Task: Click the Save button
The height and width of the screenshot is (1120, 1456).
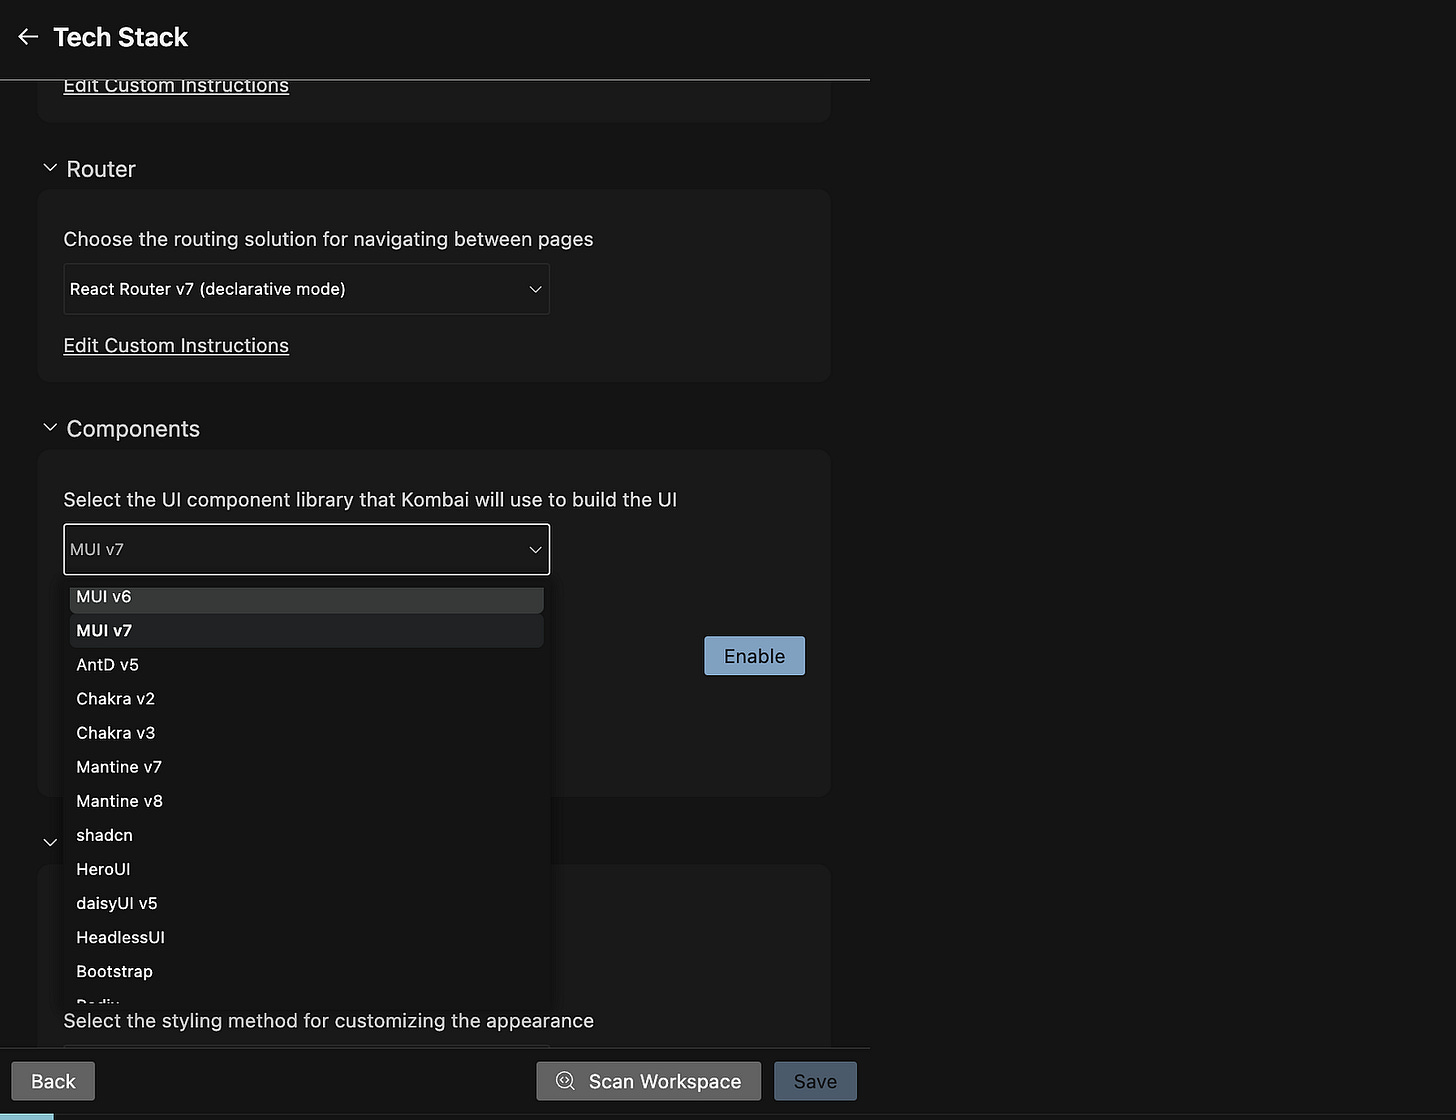Action: point(815,1081)
